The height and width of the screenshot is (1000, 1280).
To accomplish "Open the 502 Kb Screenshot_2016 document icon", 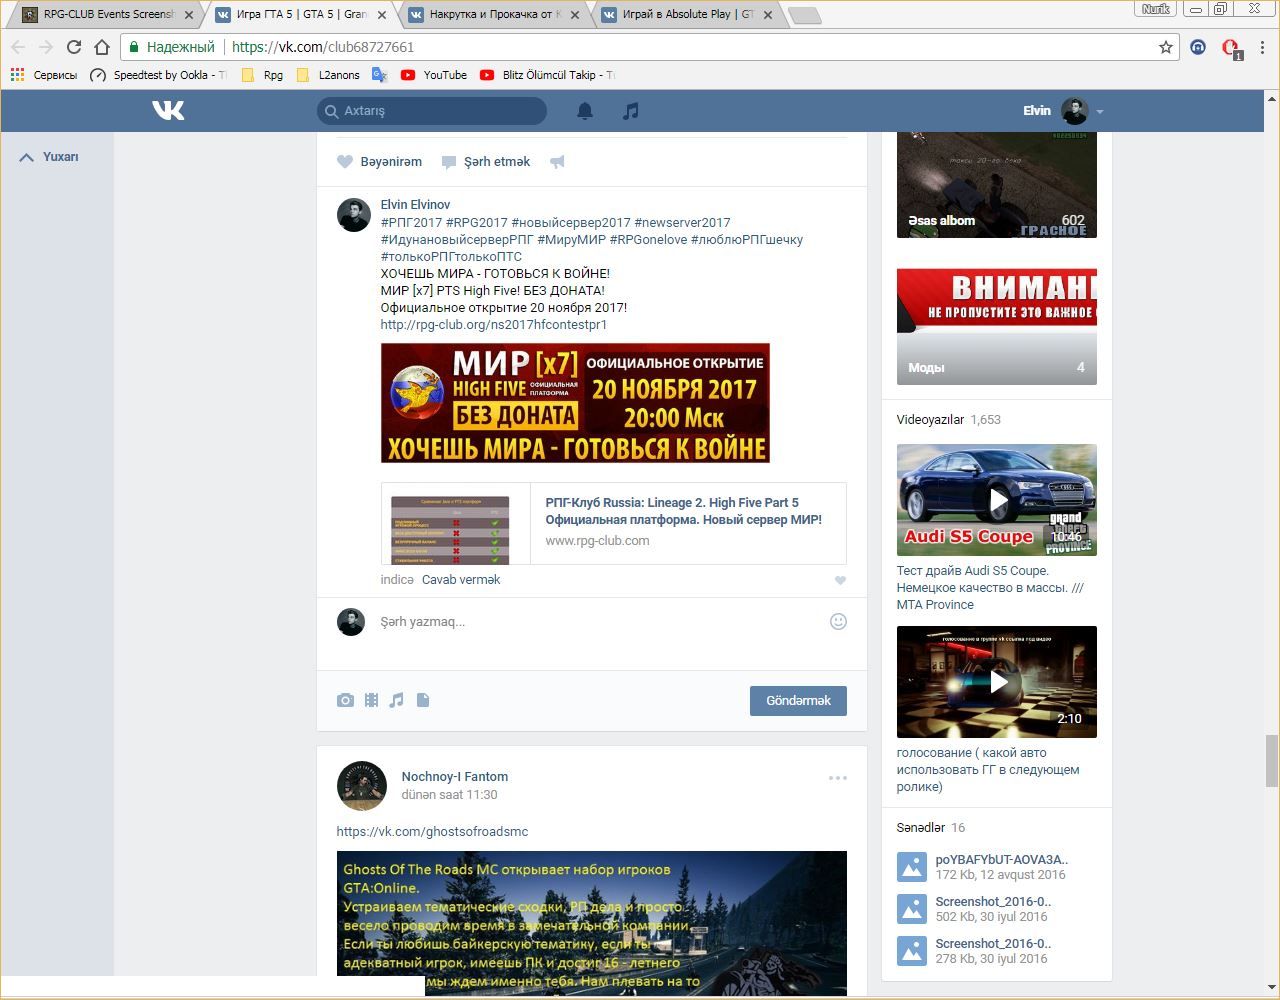I will 911,909.
